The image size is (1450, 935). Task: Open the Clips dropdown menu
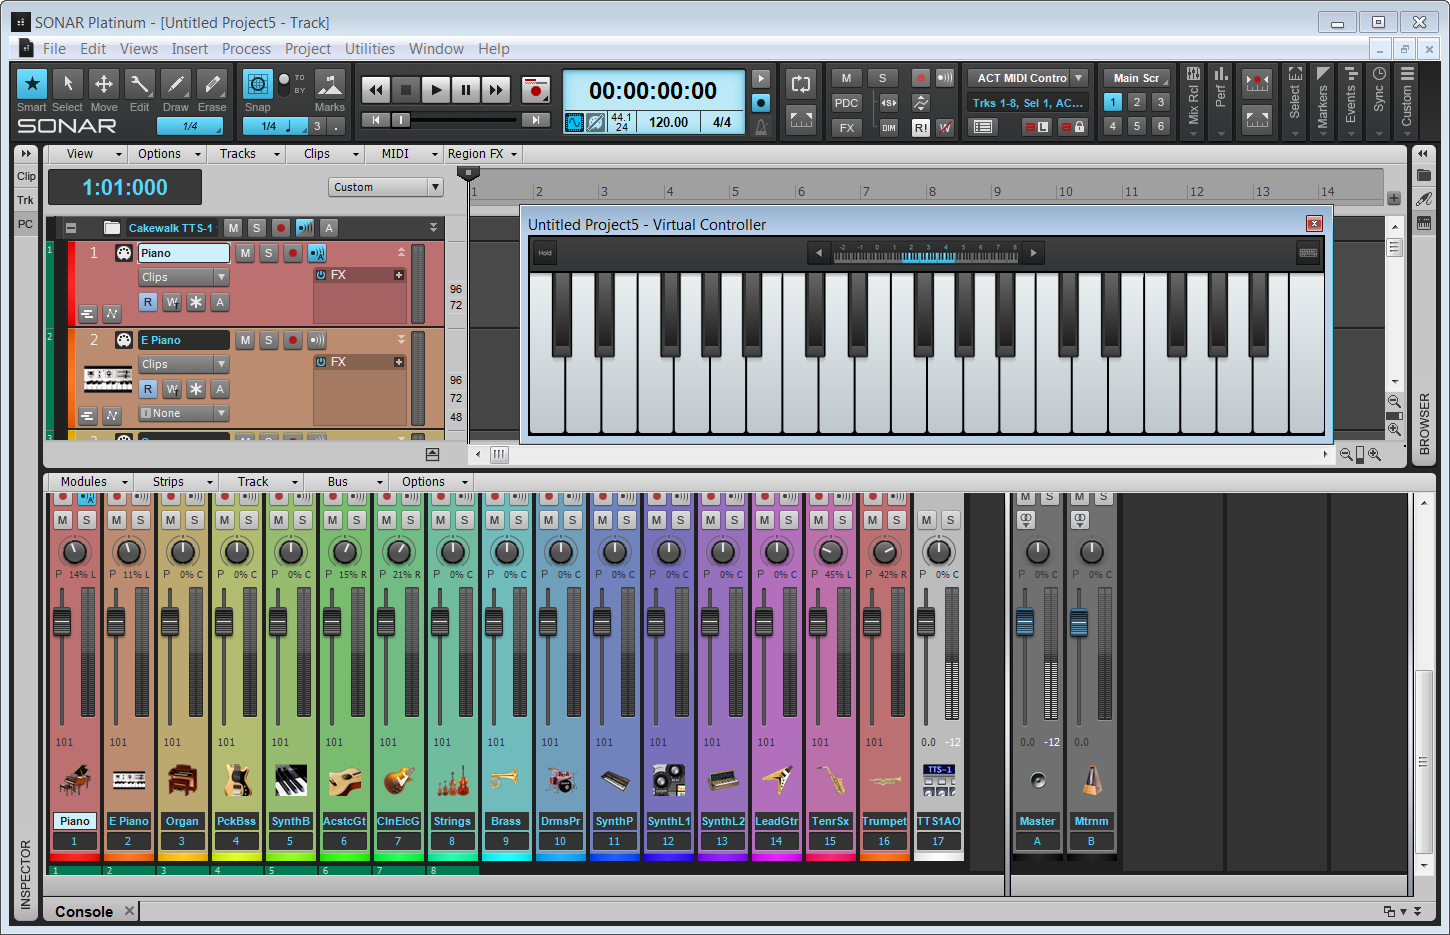coord(326,154)
